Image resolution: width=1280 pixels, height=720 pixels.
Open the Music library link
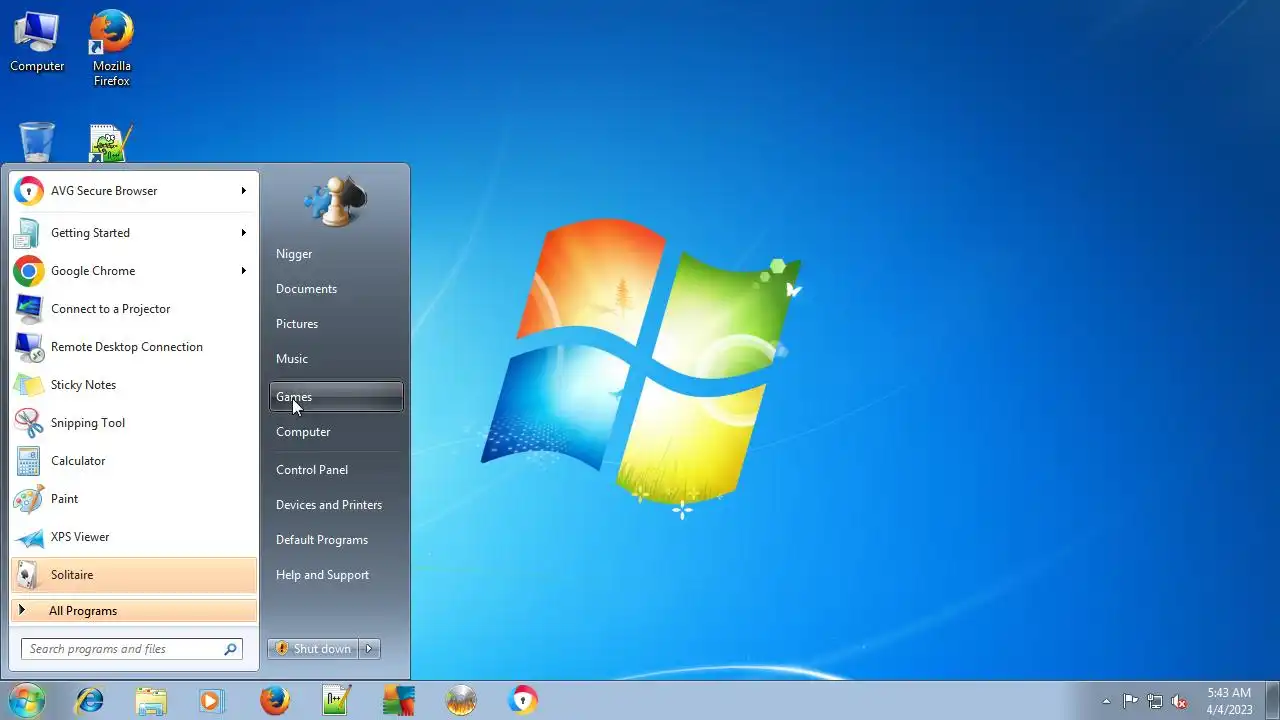336,359
